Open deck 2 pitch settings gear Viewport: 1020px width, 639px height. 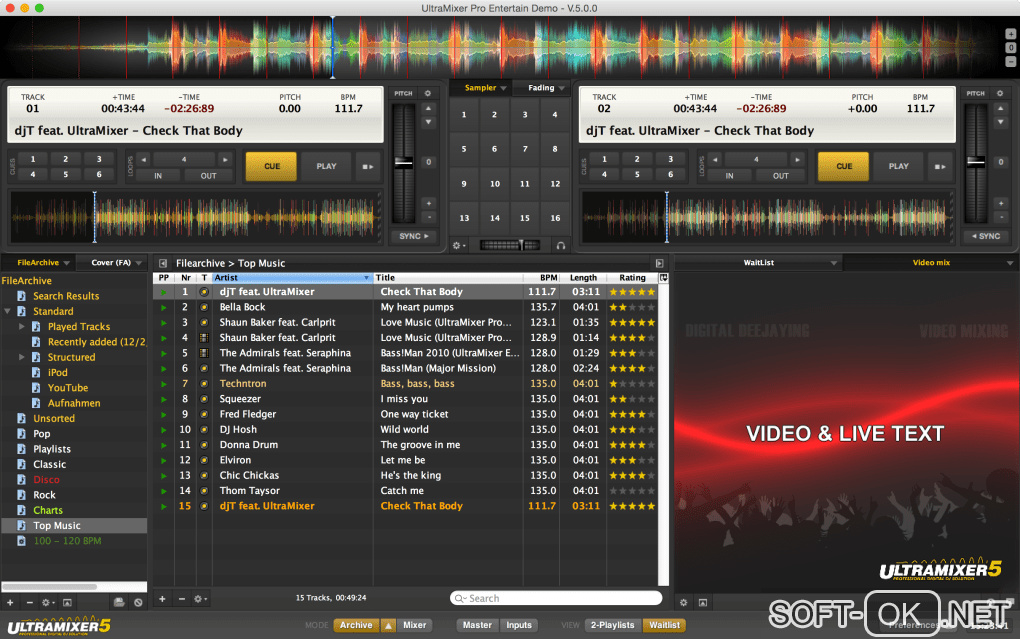tap(1000, 93)
